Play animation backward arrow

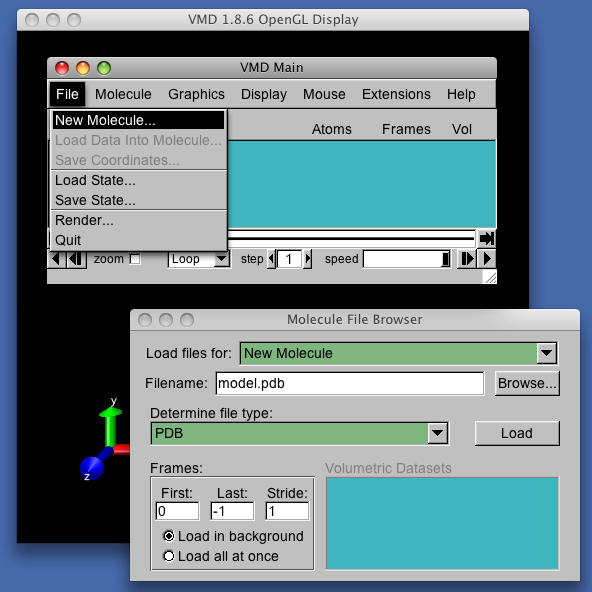point(56,259)
